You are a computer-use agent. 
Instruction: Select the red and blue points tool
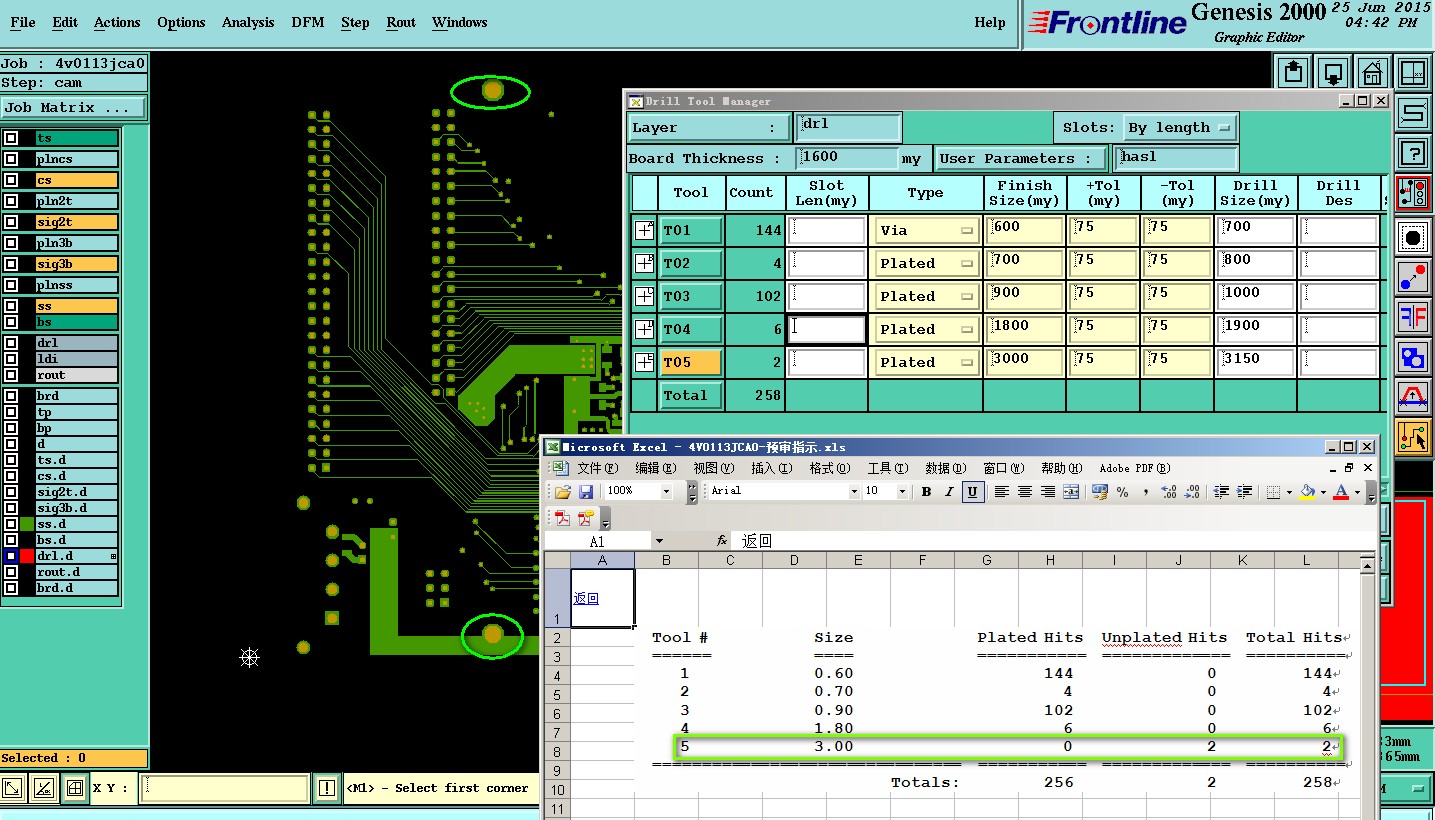click(x=1412, y=277)
